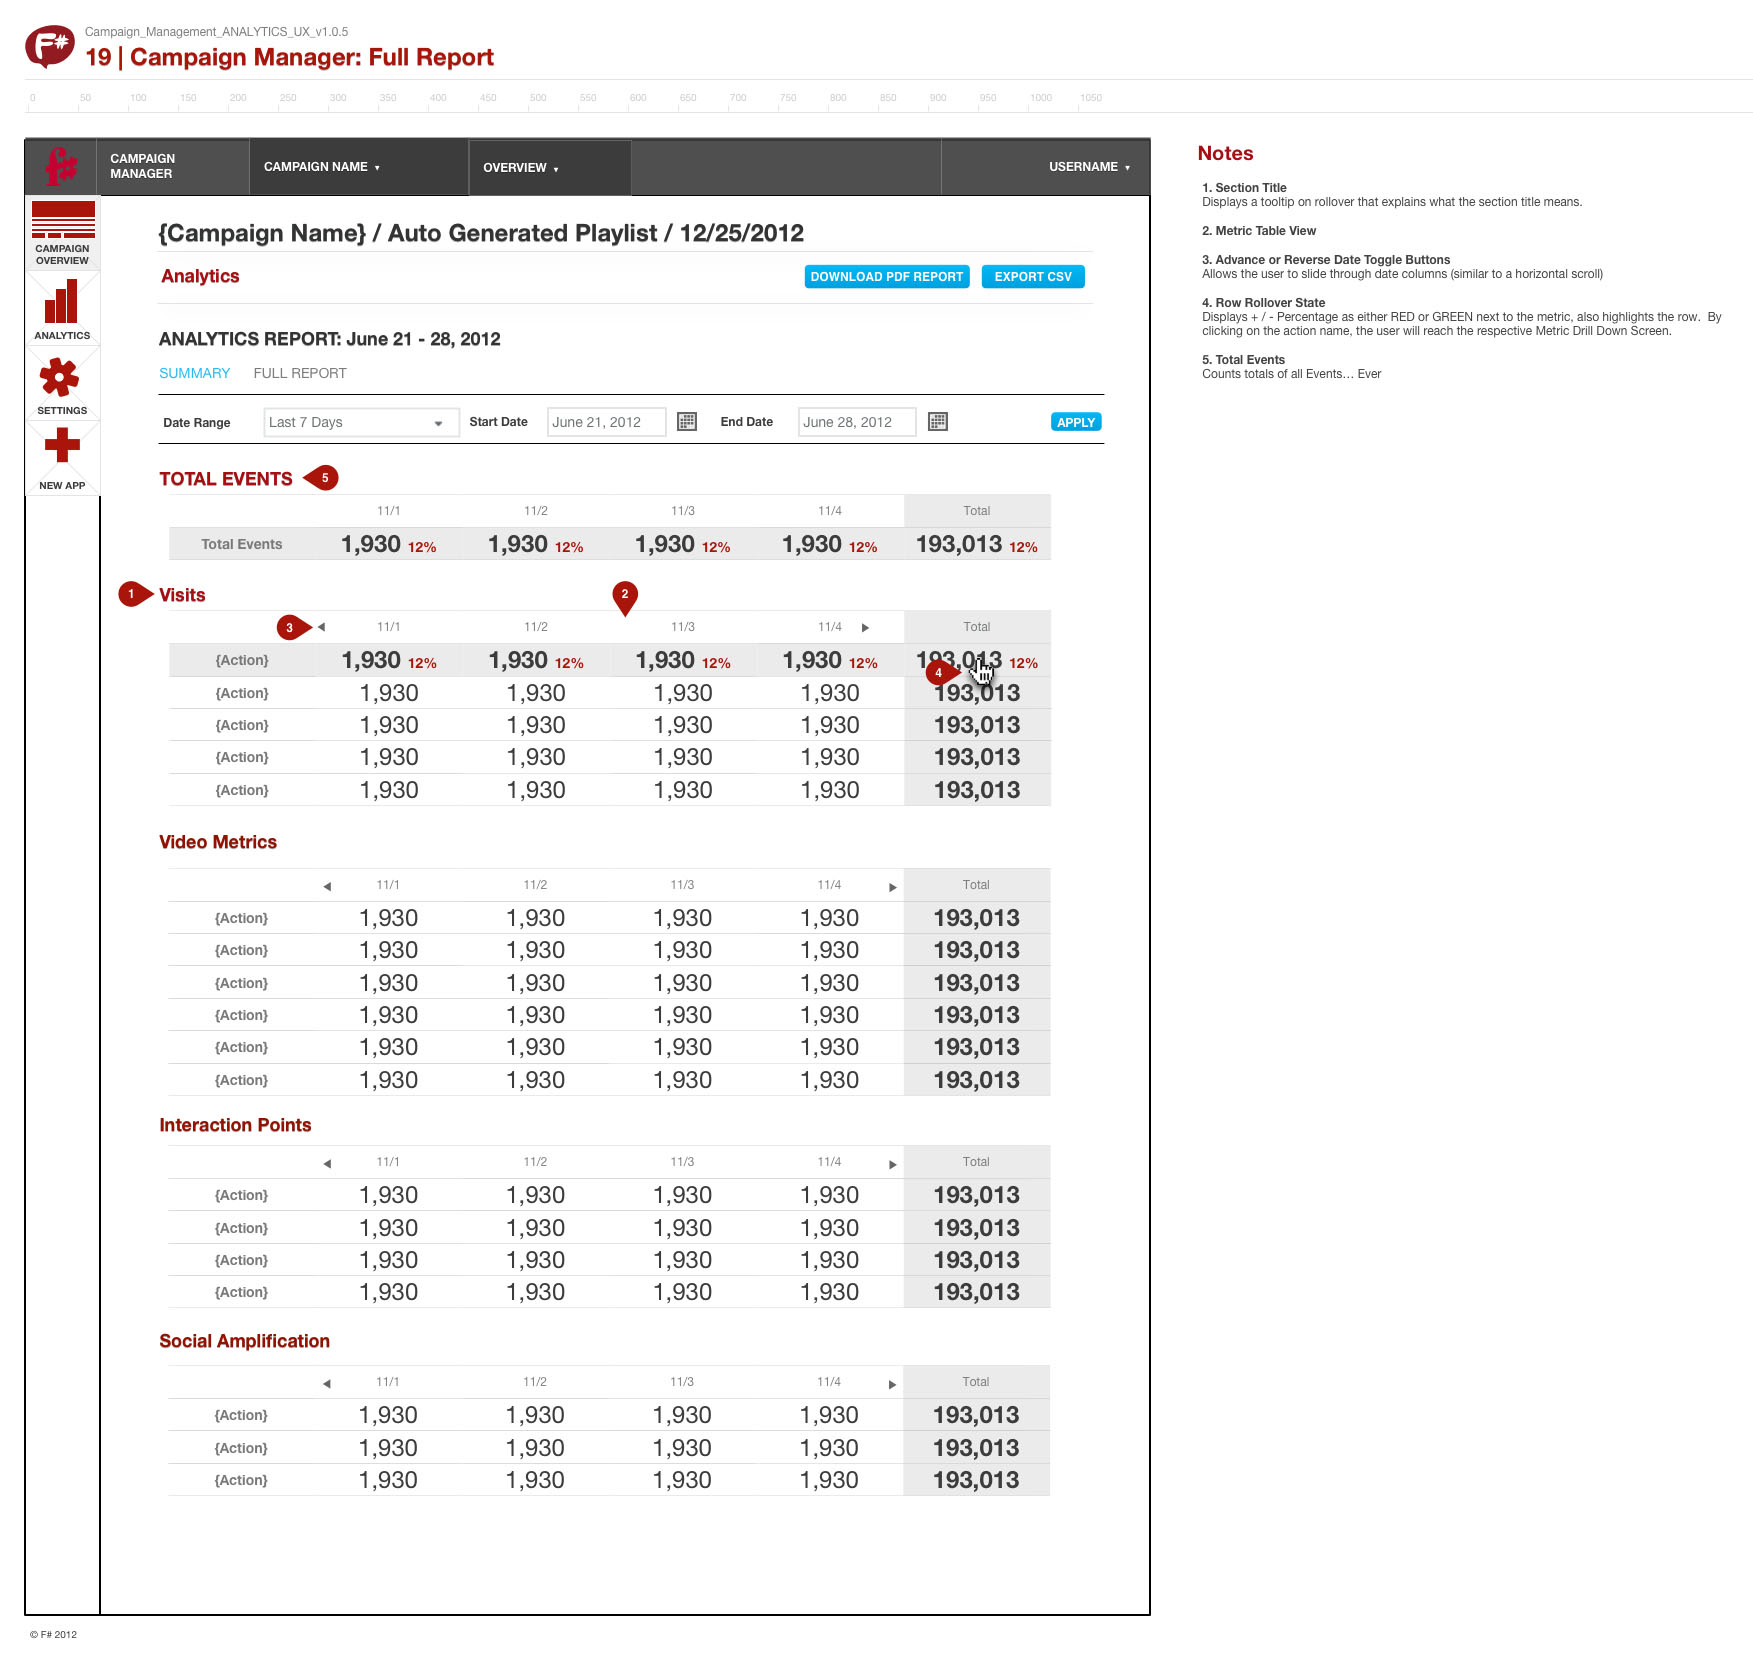Click Export CSV button
The width and height of the screenshot is (1753, 1659).
1033,277
